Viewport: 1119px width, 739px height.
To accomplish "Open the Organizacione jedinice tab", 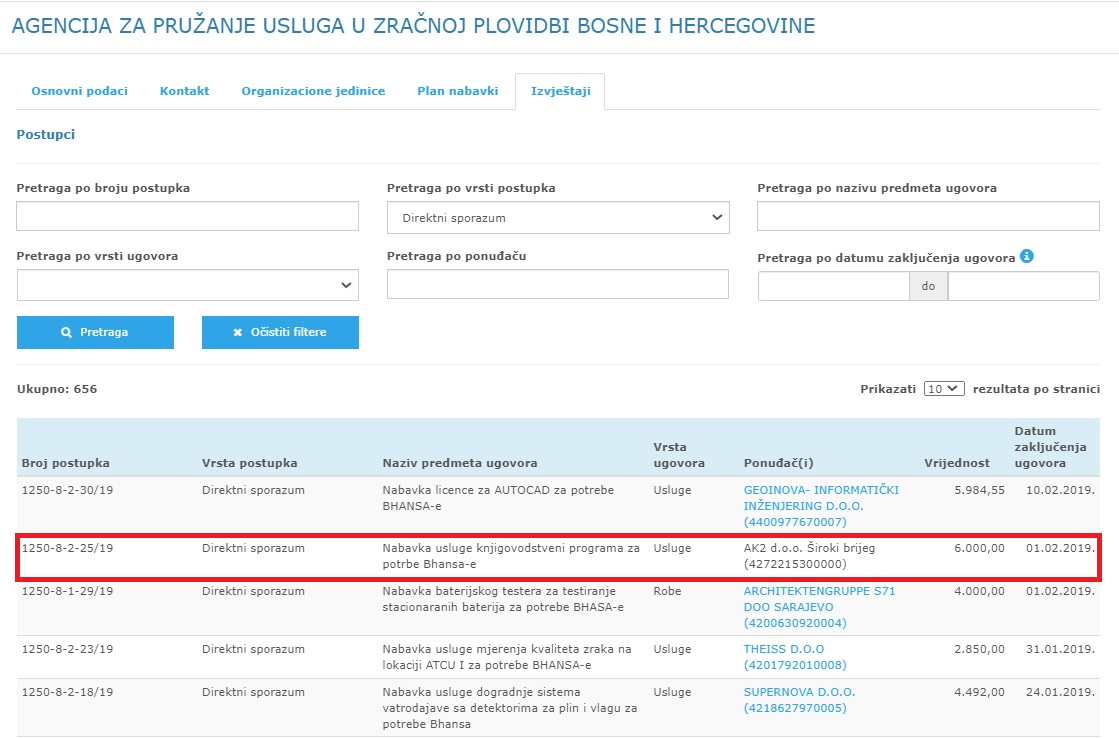I will tap(313, 91).
